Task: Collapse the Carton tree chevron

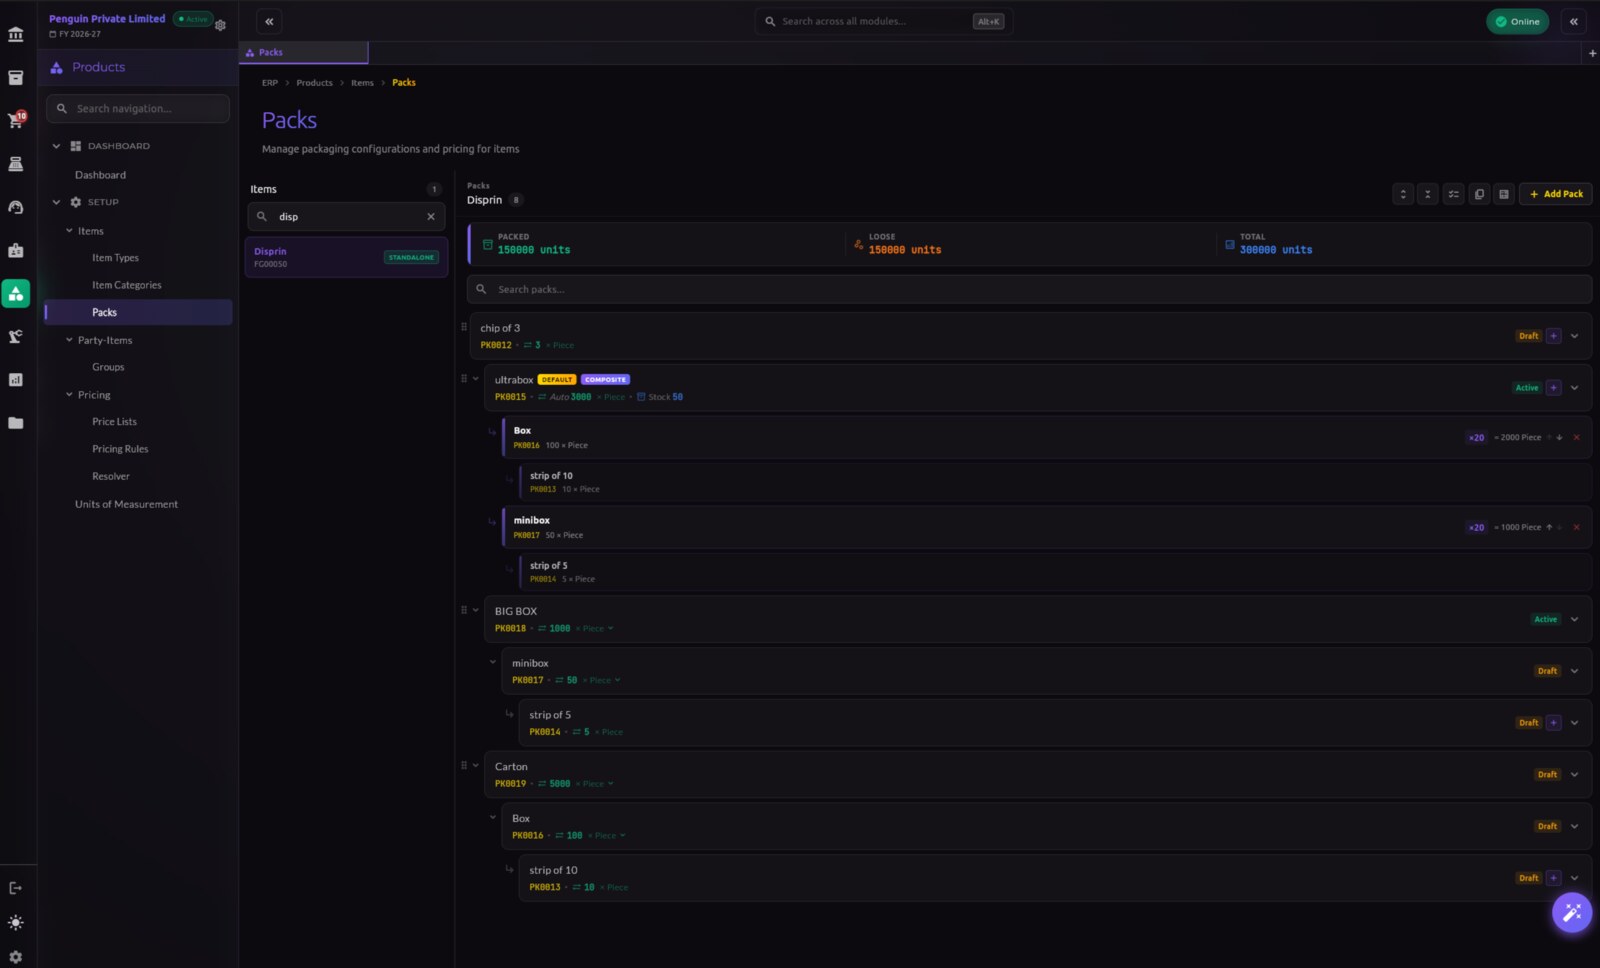Action: pos(476,766)
